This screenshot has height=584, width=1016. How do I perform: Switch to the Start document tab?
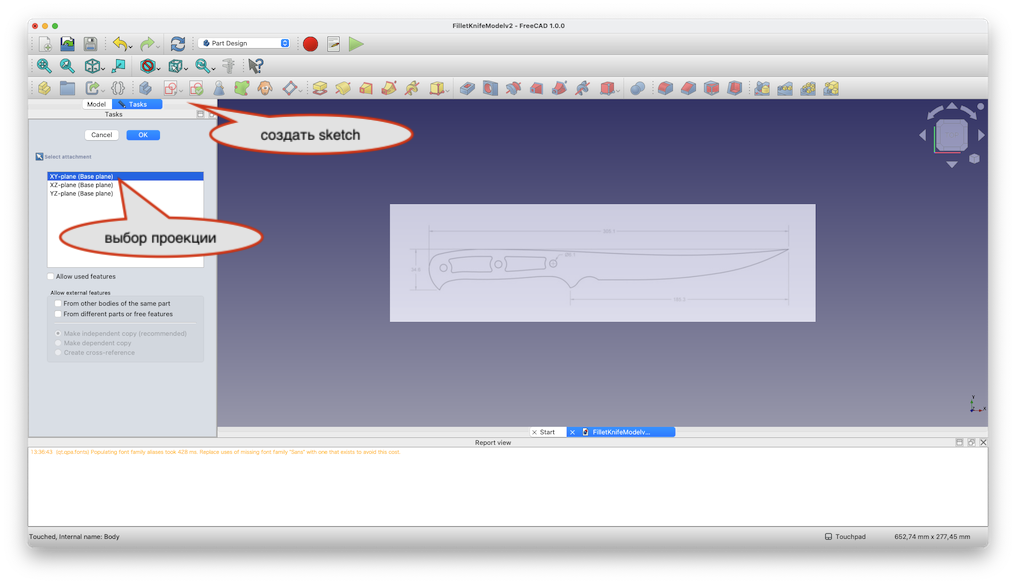coord(546,432)
